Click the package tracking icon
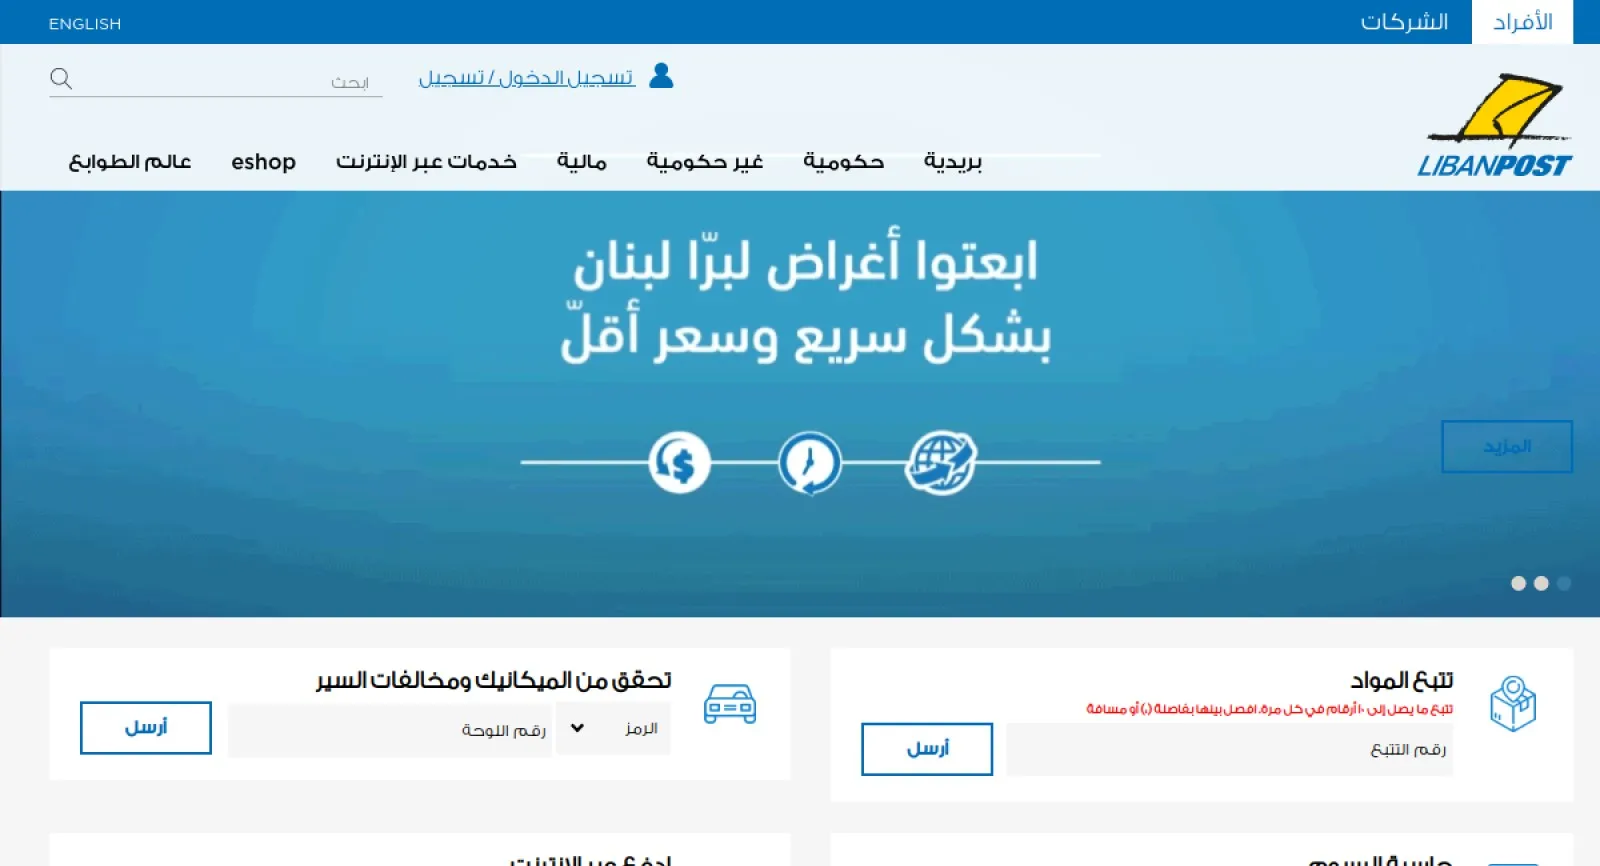The width and height of the screenshot is (1600, 866). coord(1513,704)
